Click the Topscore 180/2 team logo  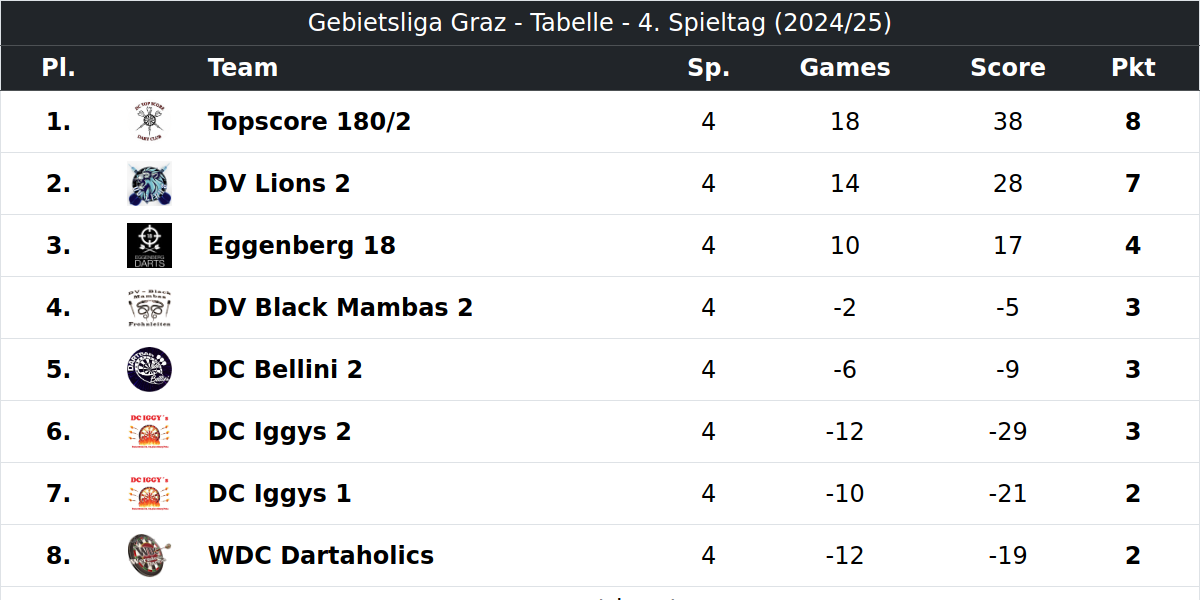149,122
